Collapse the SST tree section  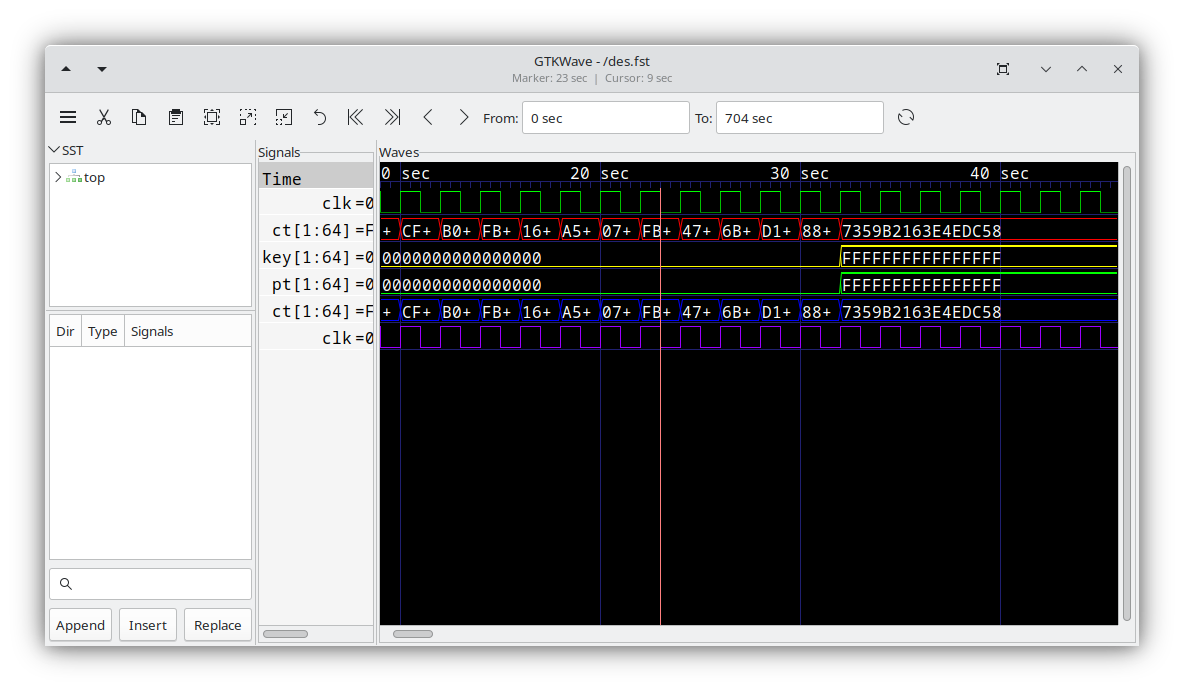pyautogui.click(x=55, y=150)
